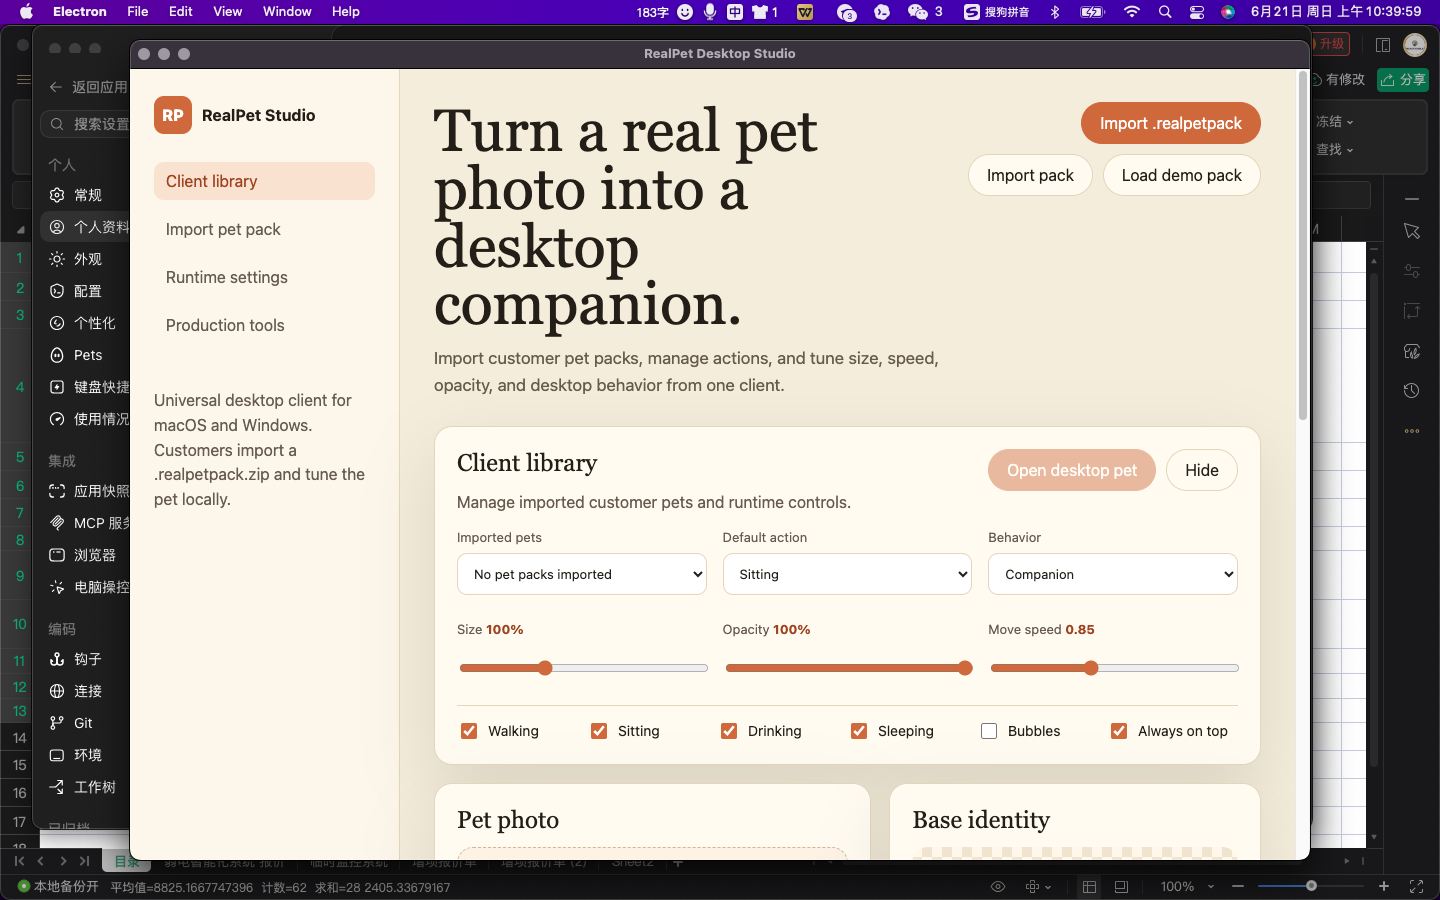1440x900 pixels.
Task: Open the Imported pets dropdown
Action: 582,574
